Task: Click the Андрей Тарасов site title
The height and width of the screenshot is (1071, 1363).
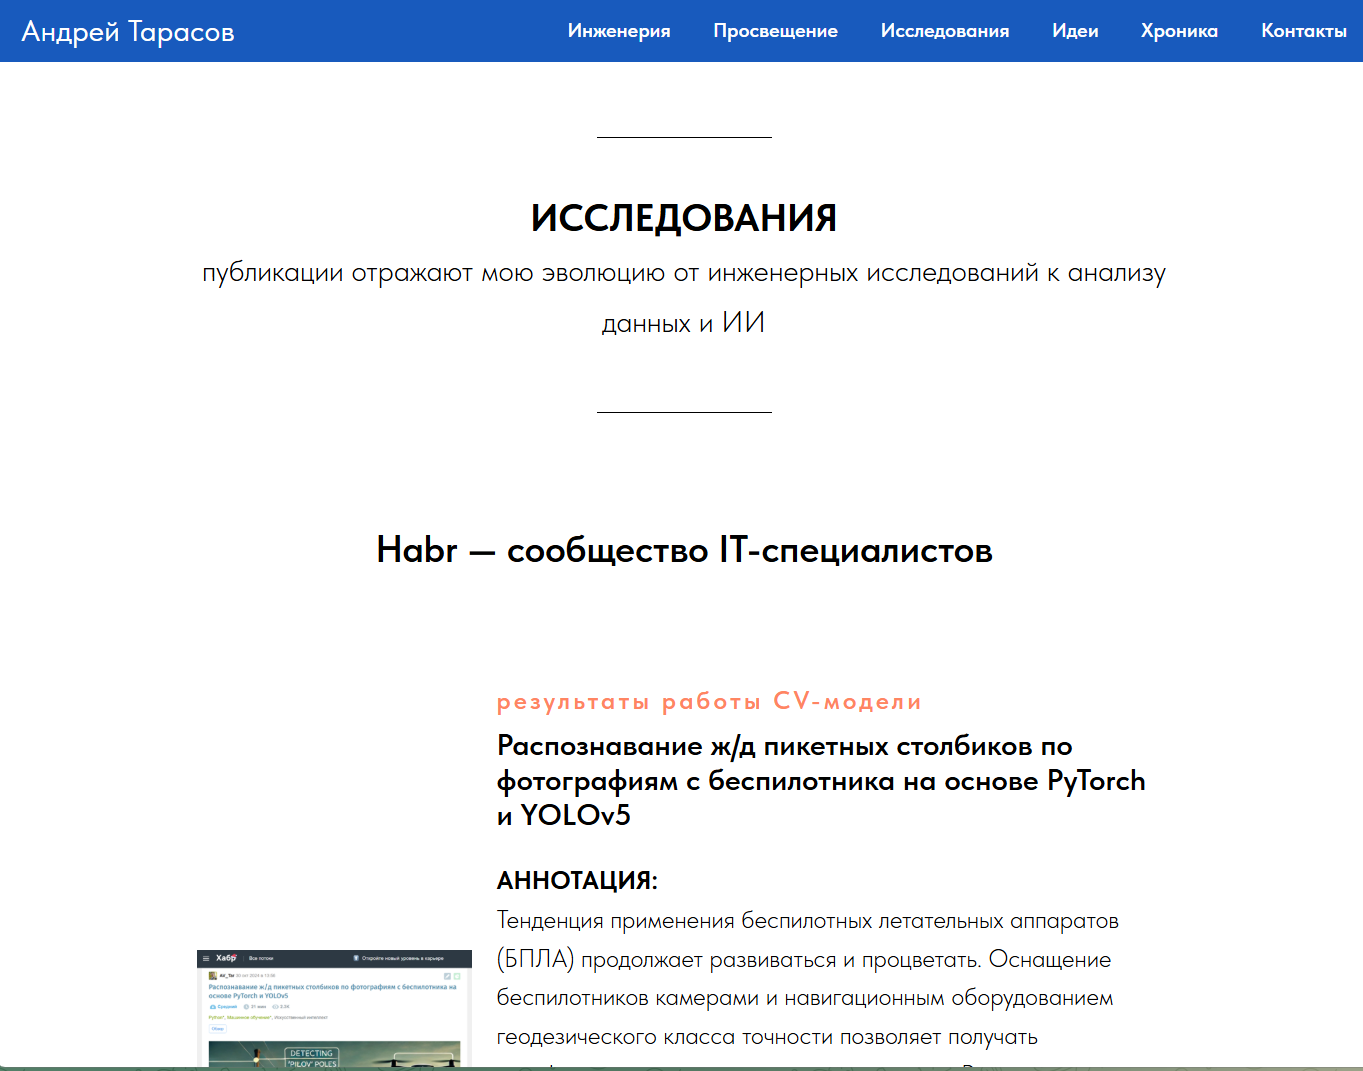Action: pos(128,32)
